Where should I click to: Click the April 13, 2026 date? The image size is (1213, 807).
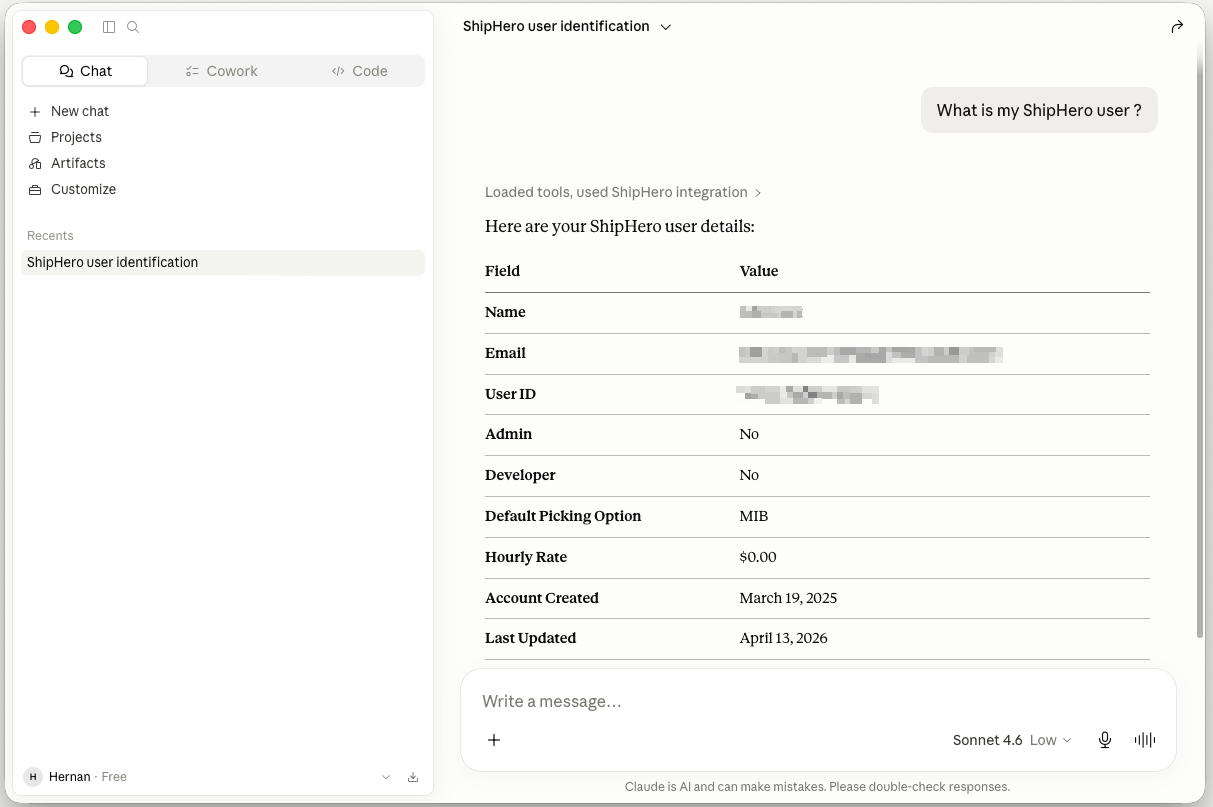click(x=783, y=638)
